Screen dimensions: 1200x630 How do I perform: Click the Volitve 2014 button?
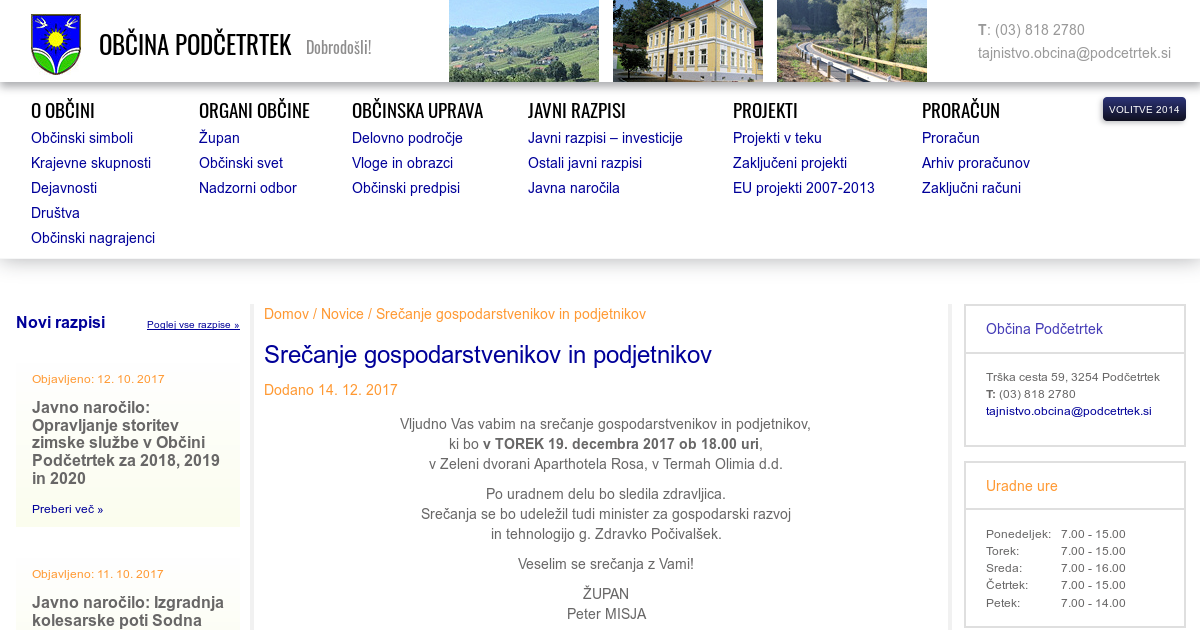pyautogui.click(x=1143, y=109)
